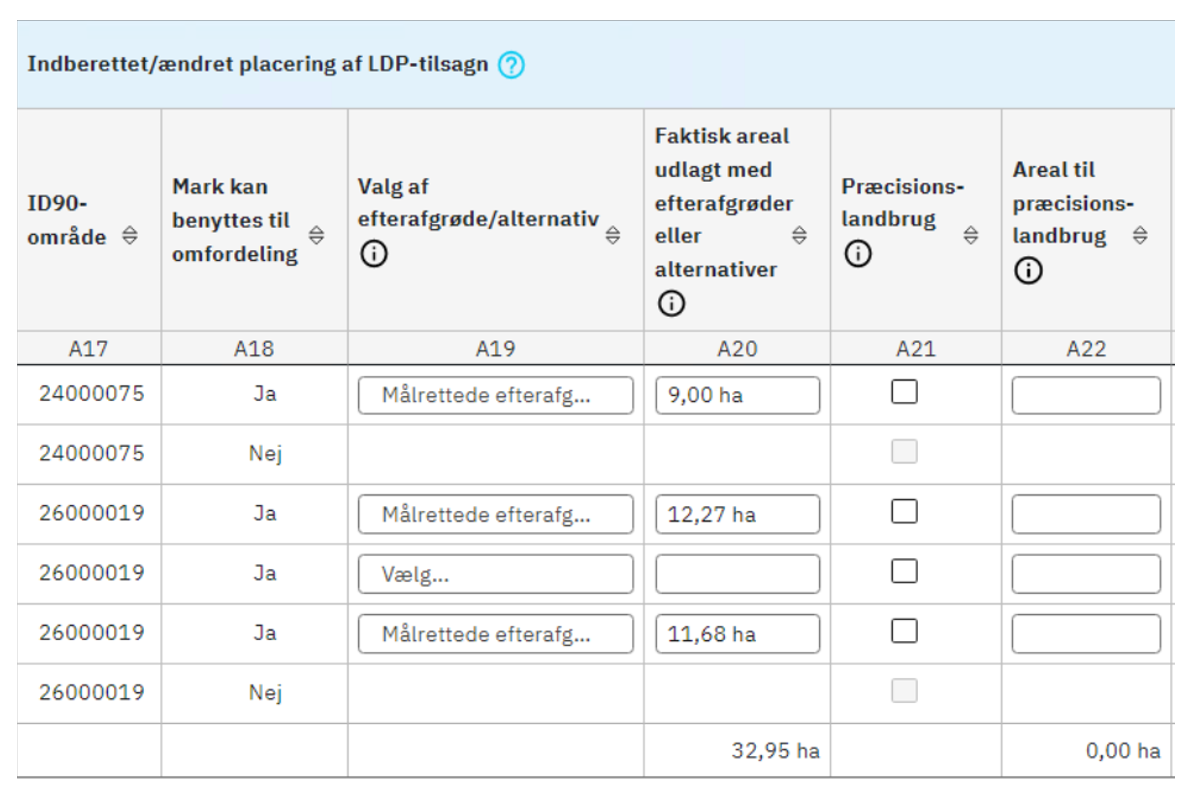Click the 11,68 ha input field

737,633
